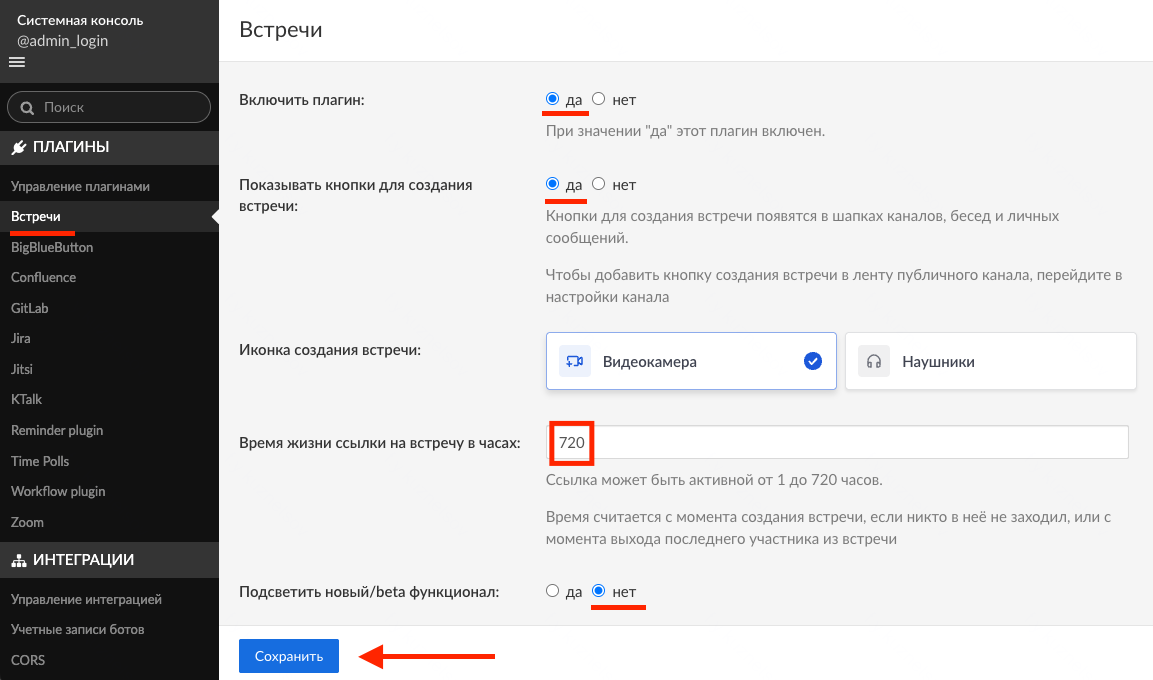Select 'нет' for Включить плагин
Image resolution: width=1153 pixels, height=680 pixels.
(599, 99)
